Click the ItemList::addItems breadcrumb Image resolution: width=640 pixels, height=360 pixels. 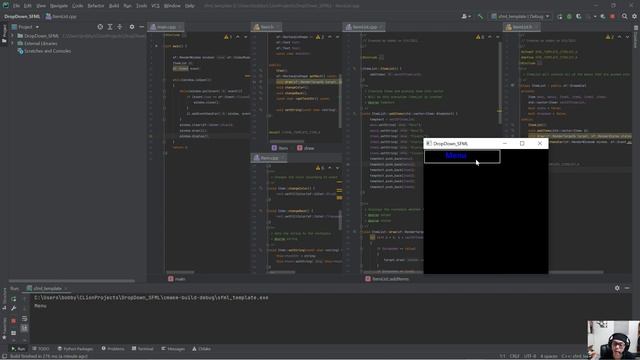[x=387, y=279]
